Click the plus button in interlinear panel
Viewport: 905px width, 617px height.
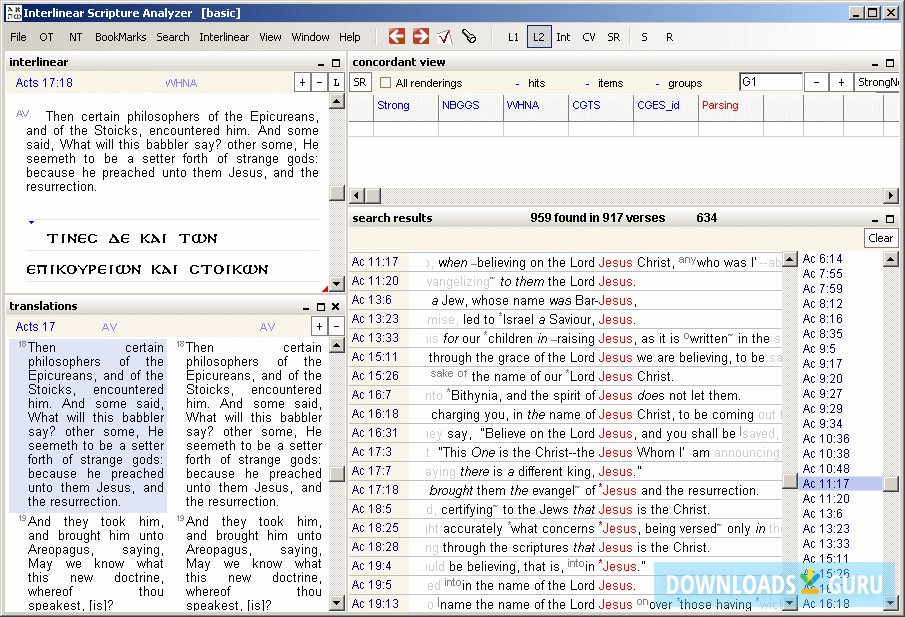(x=302, y=82)
